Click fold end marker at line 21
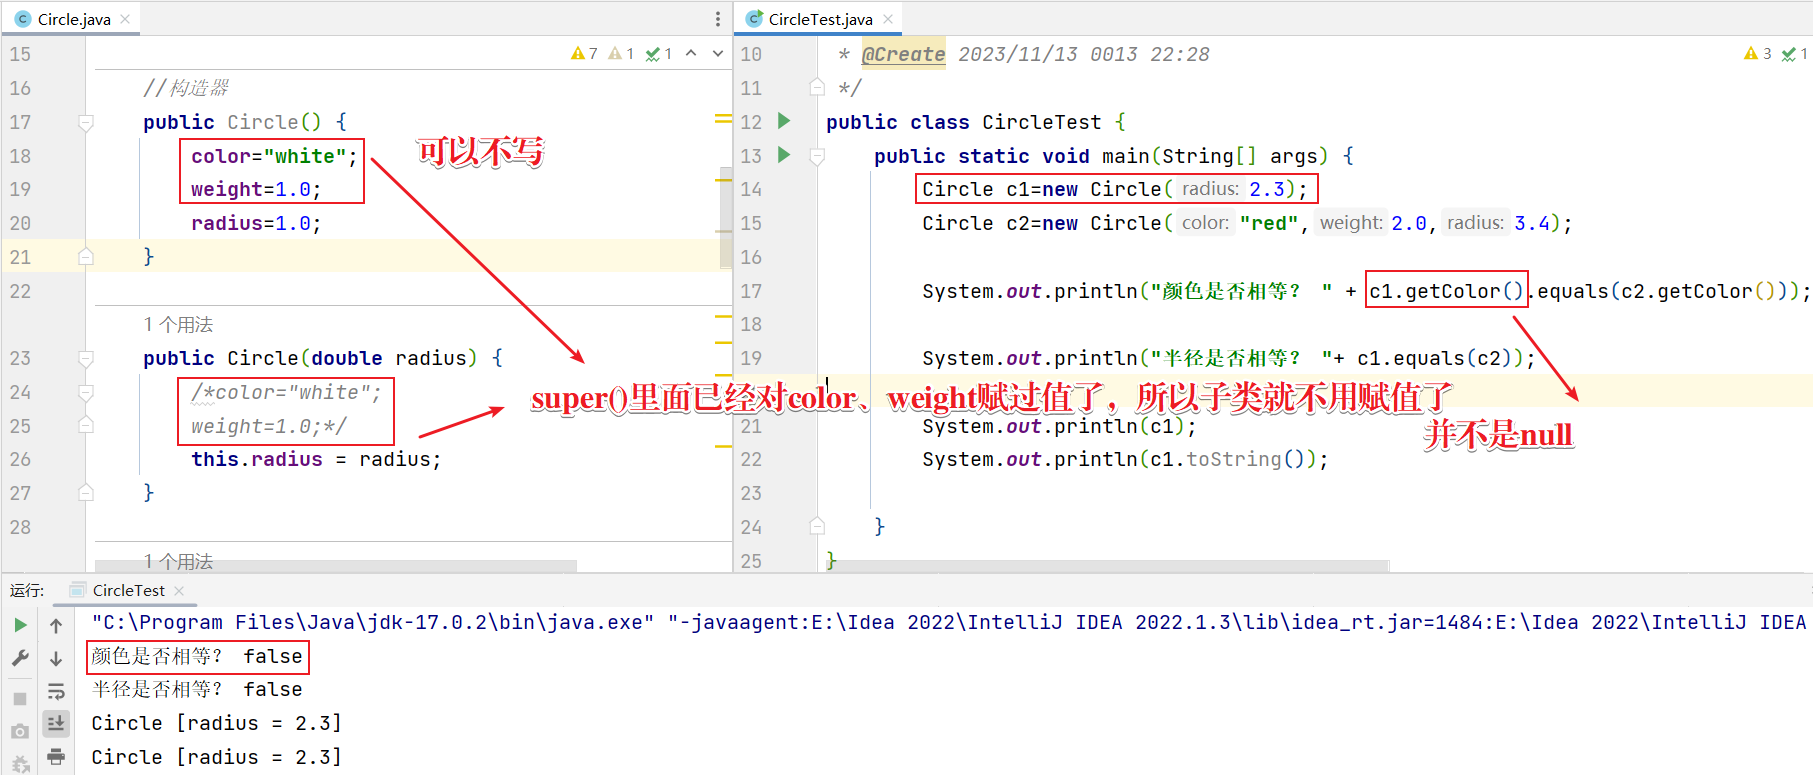The image size is (1813, 775). (86, 257)
